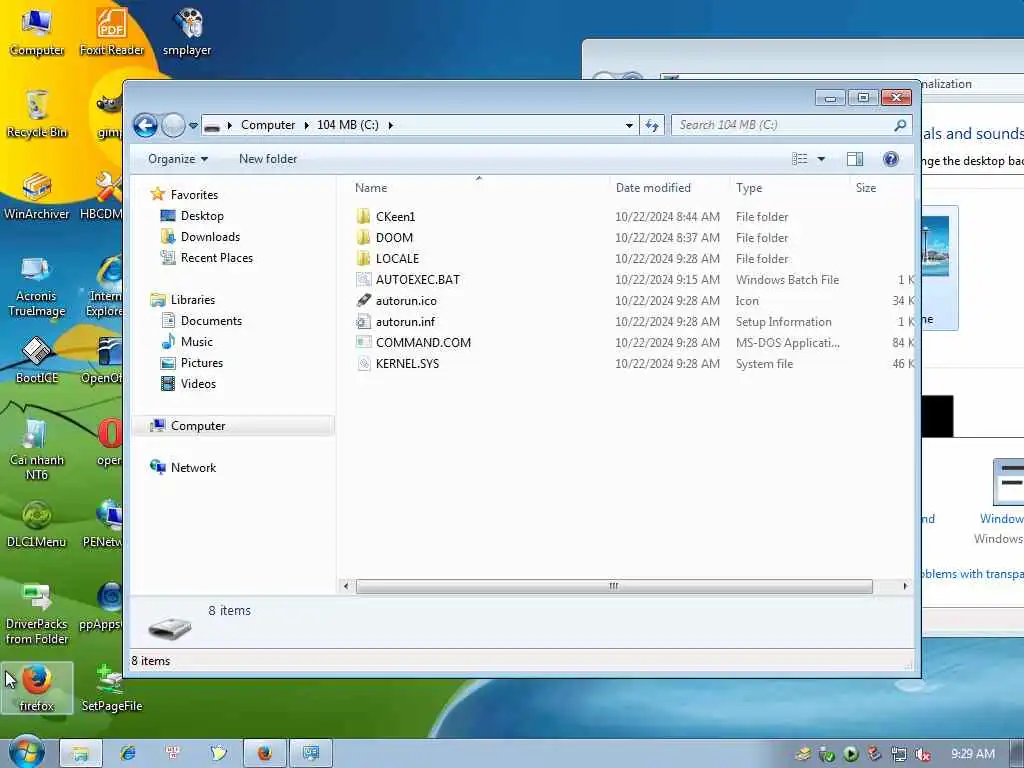Screen dimensions: 1024x768
Task: Select the DOOM folder
Action: [394, 238]
